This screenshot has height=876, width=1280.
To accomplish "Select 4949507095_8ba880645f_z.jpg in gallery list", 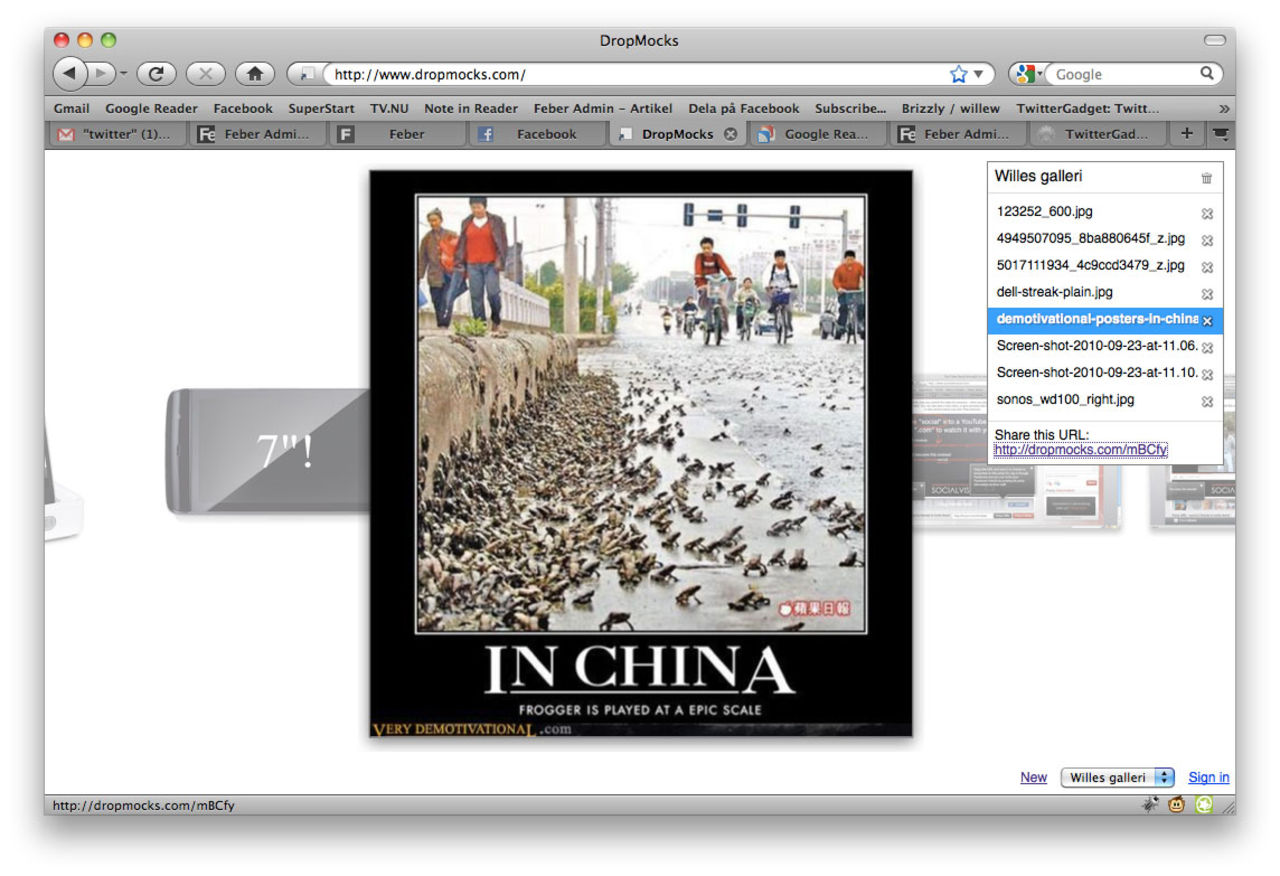I will [1090, 239].
